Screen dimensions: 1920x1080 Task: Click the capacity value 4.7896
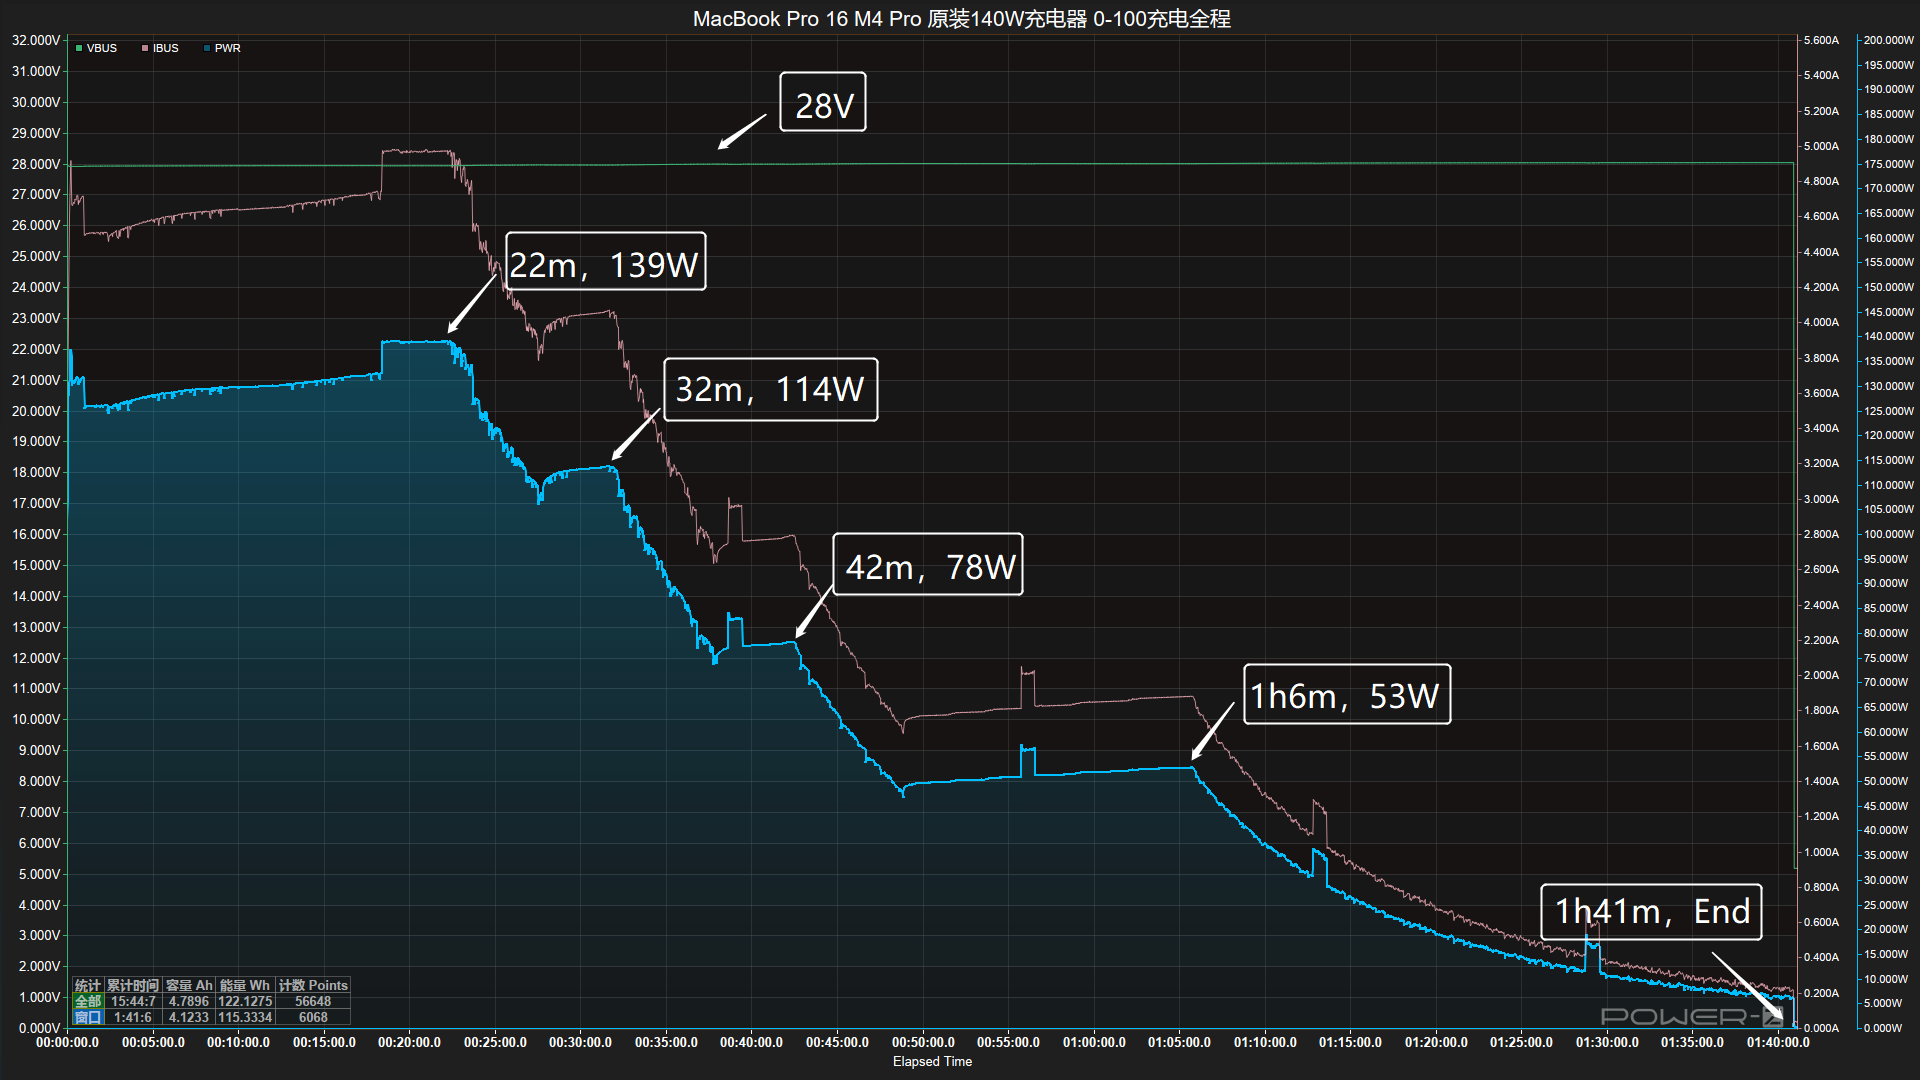[189, 1001]
